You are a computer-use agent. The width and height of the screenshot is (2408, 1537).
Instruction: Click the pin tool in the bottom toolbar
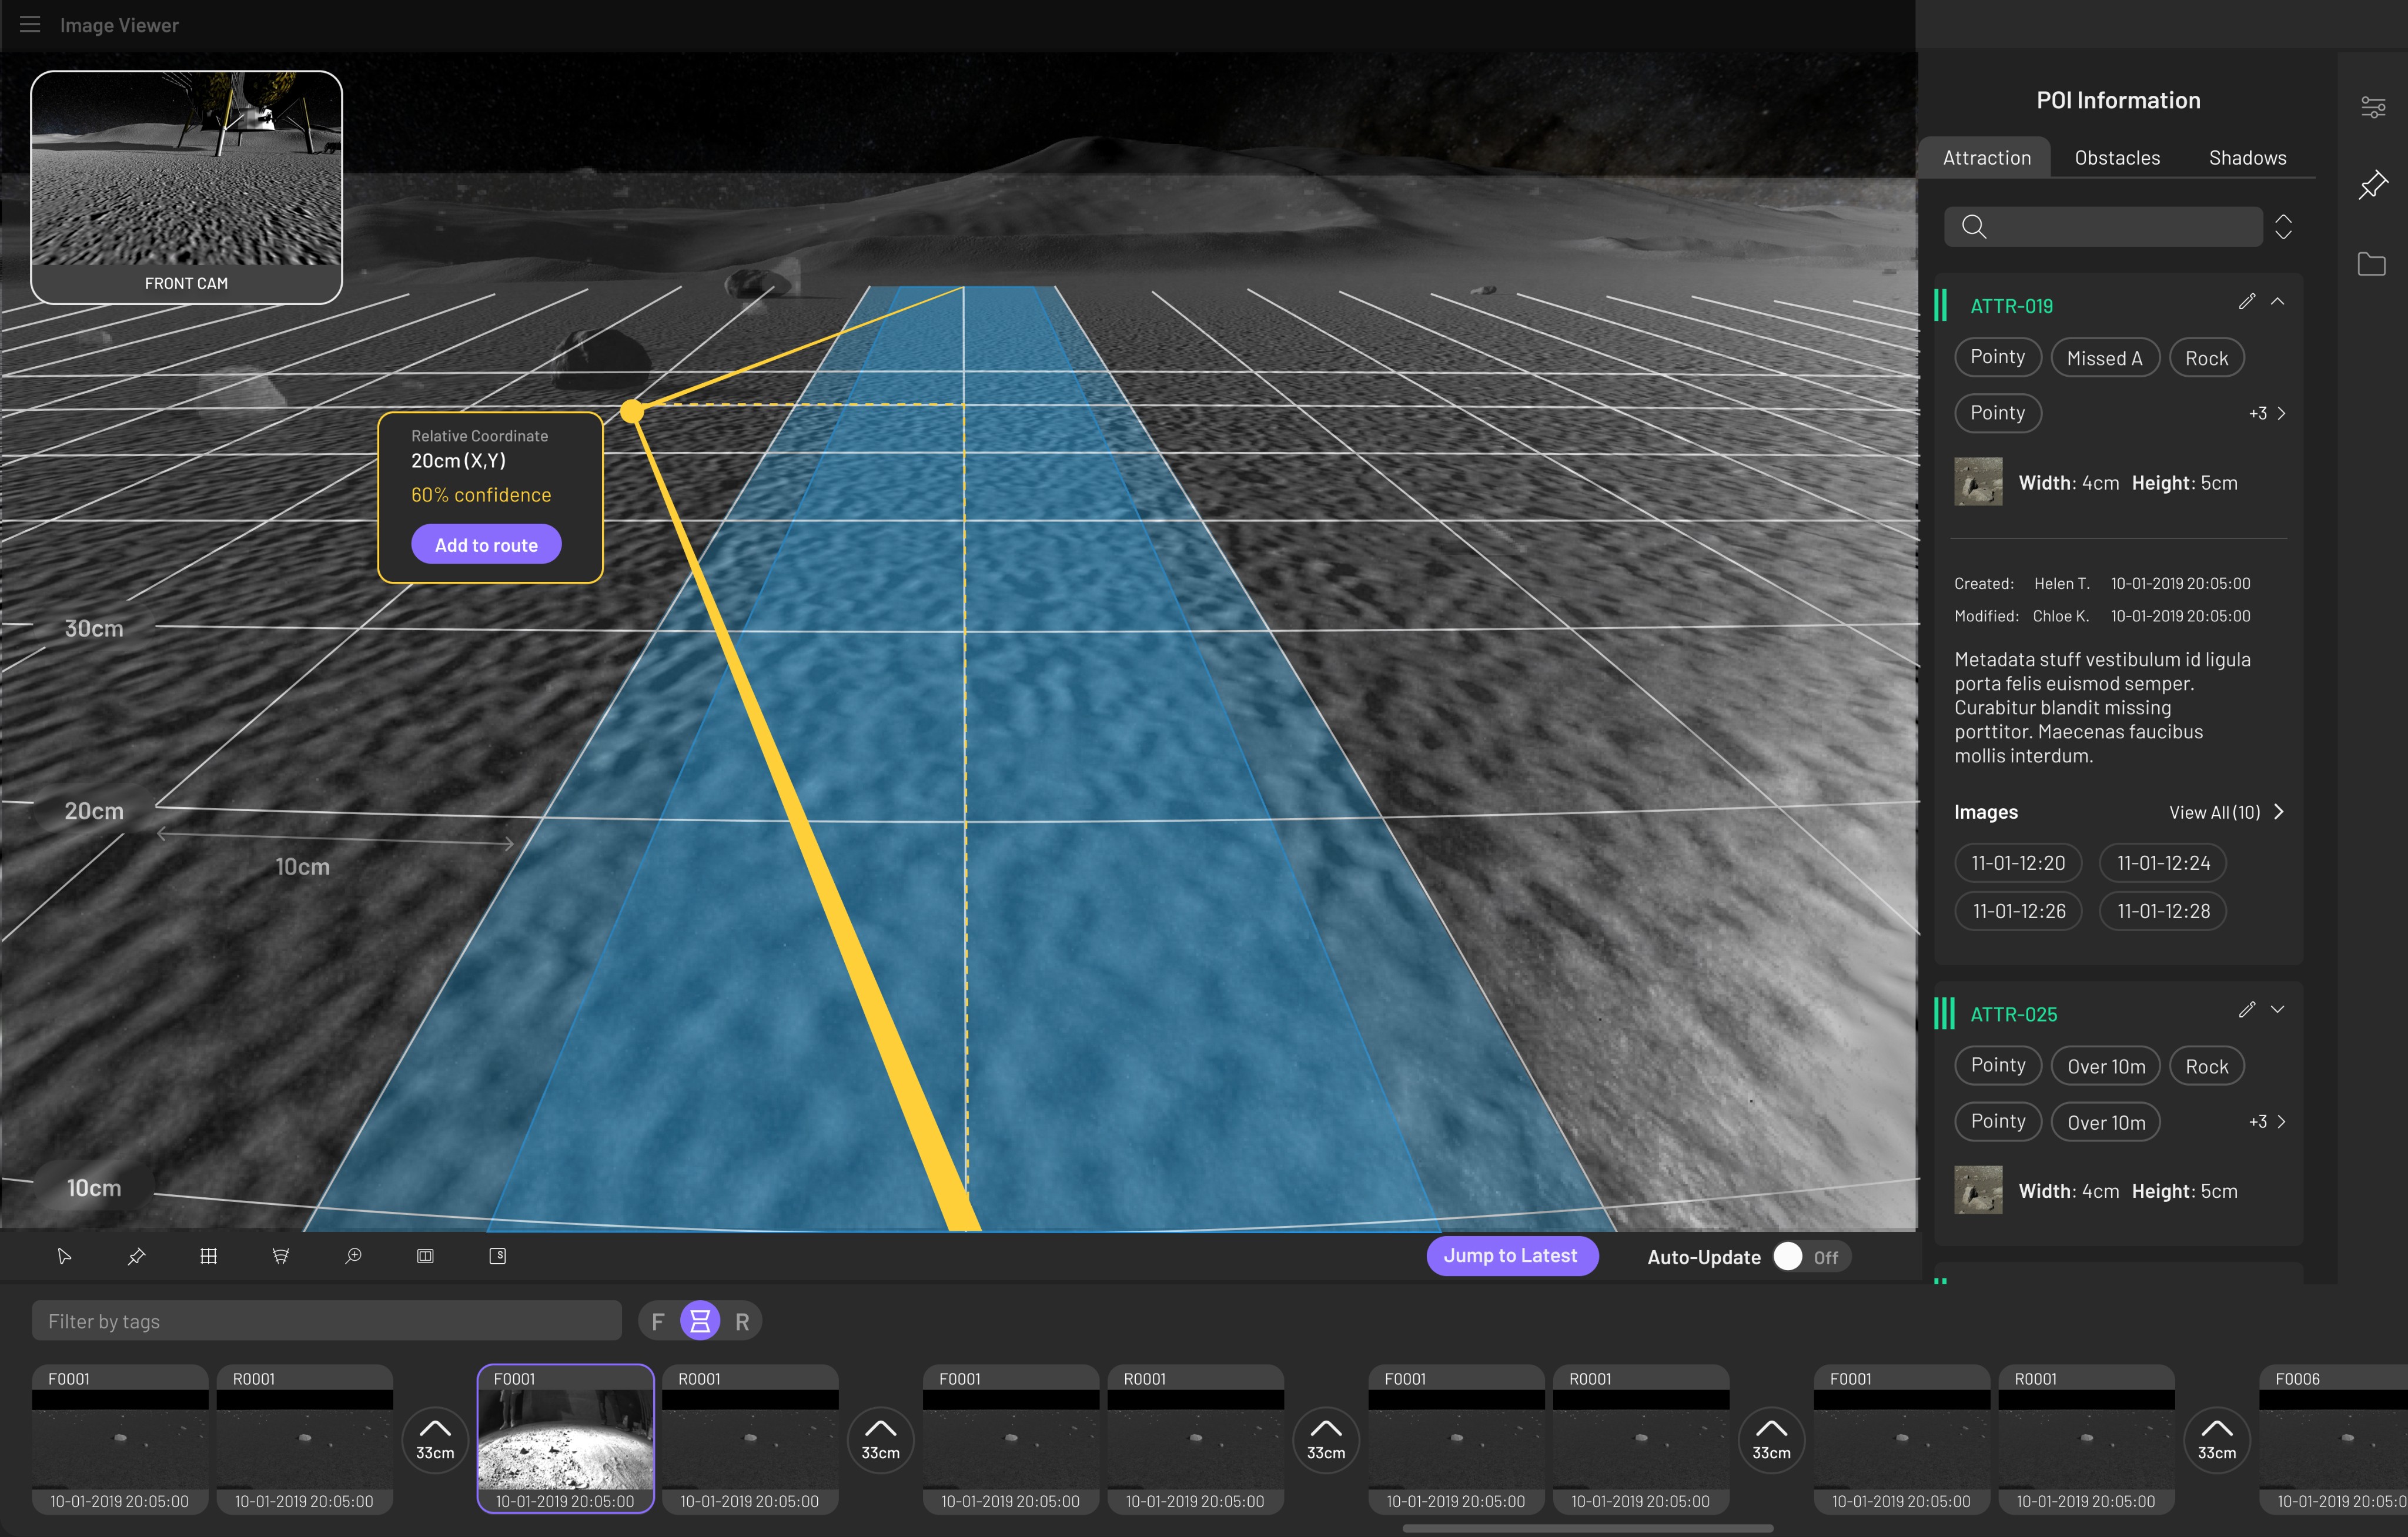pyautogui.click(x=137, y=1256)
